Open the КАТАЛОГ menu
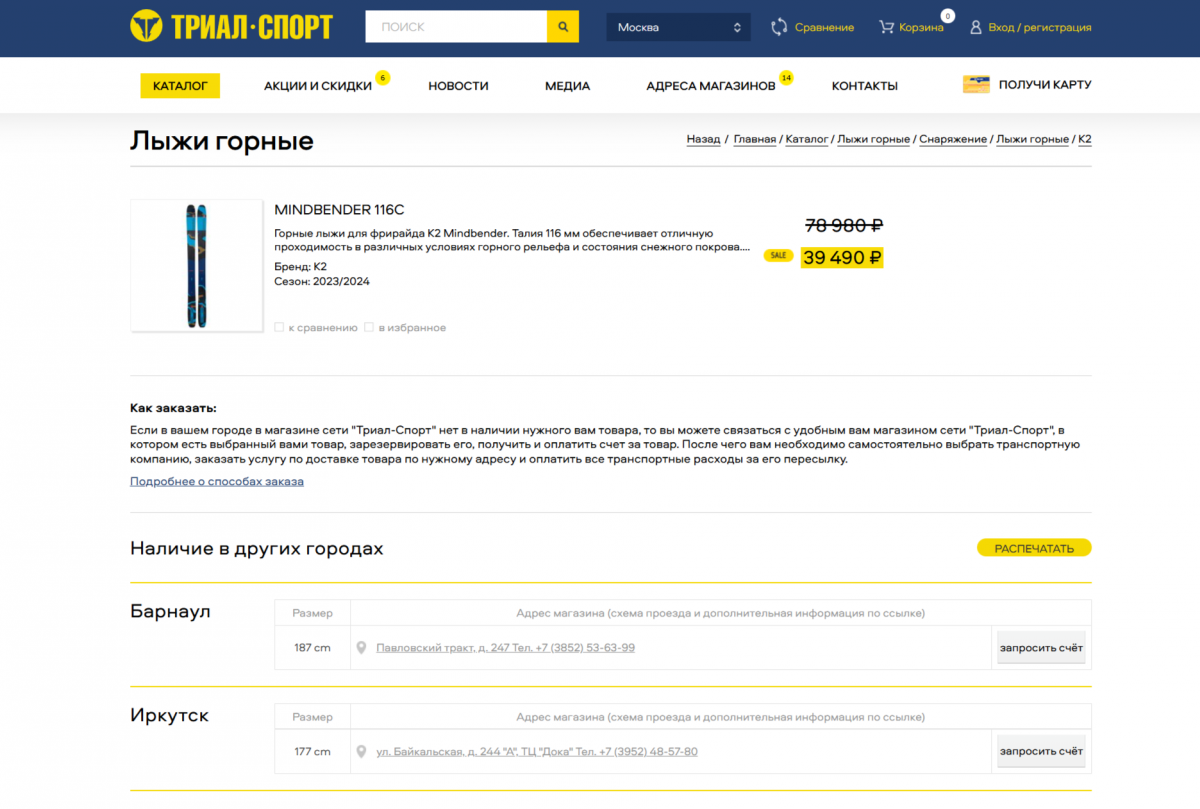 [x=180, y=86]
